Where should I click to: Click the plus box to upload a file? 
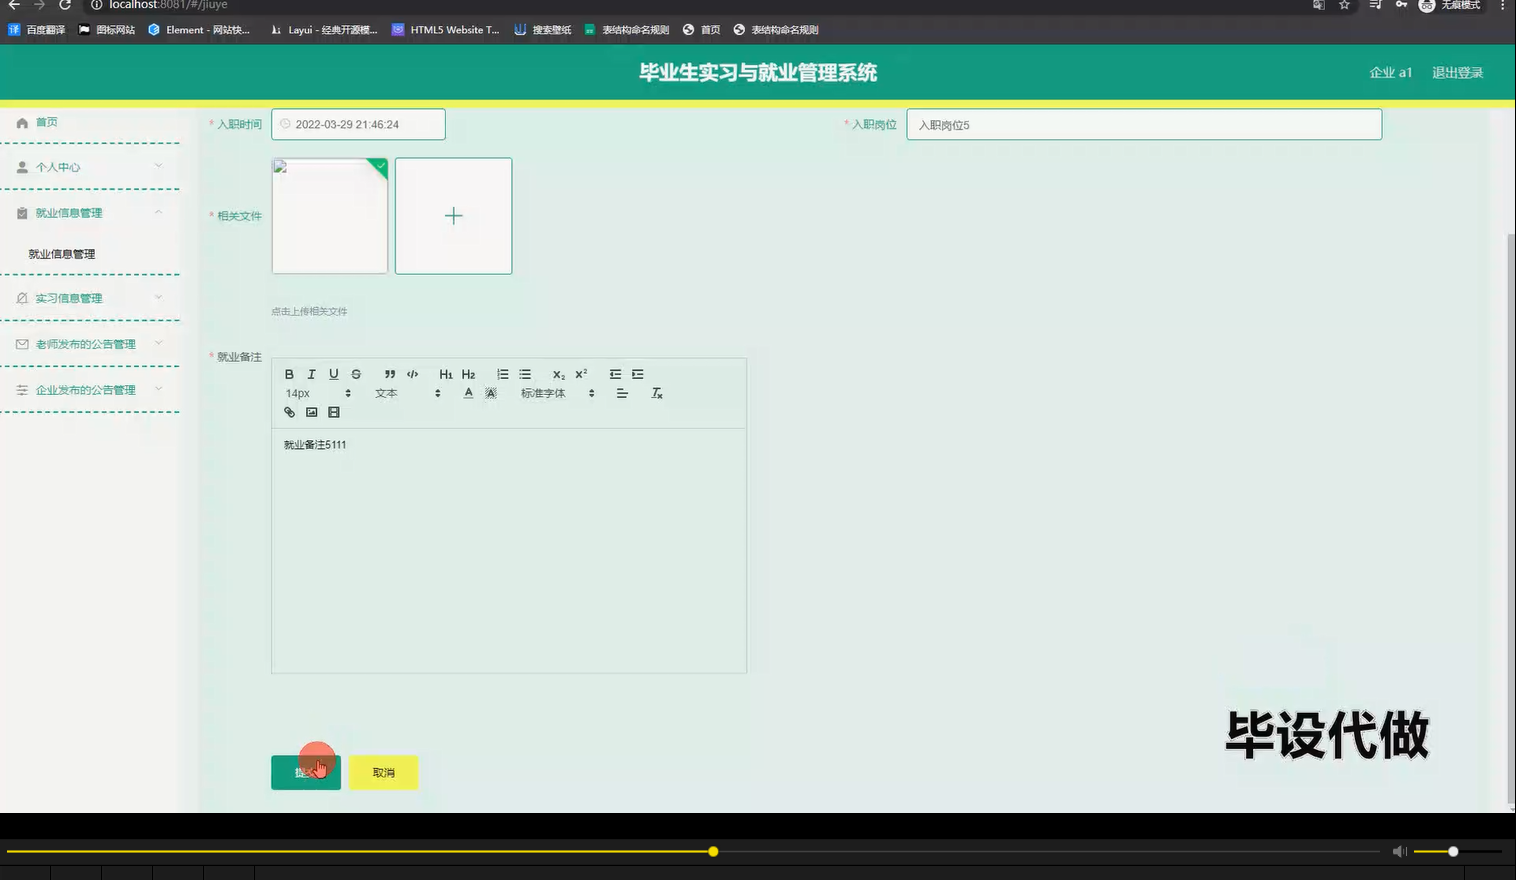(x=453, y=215)
